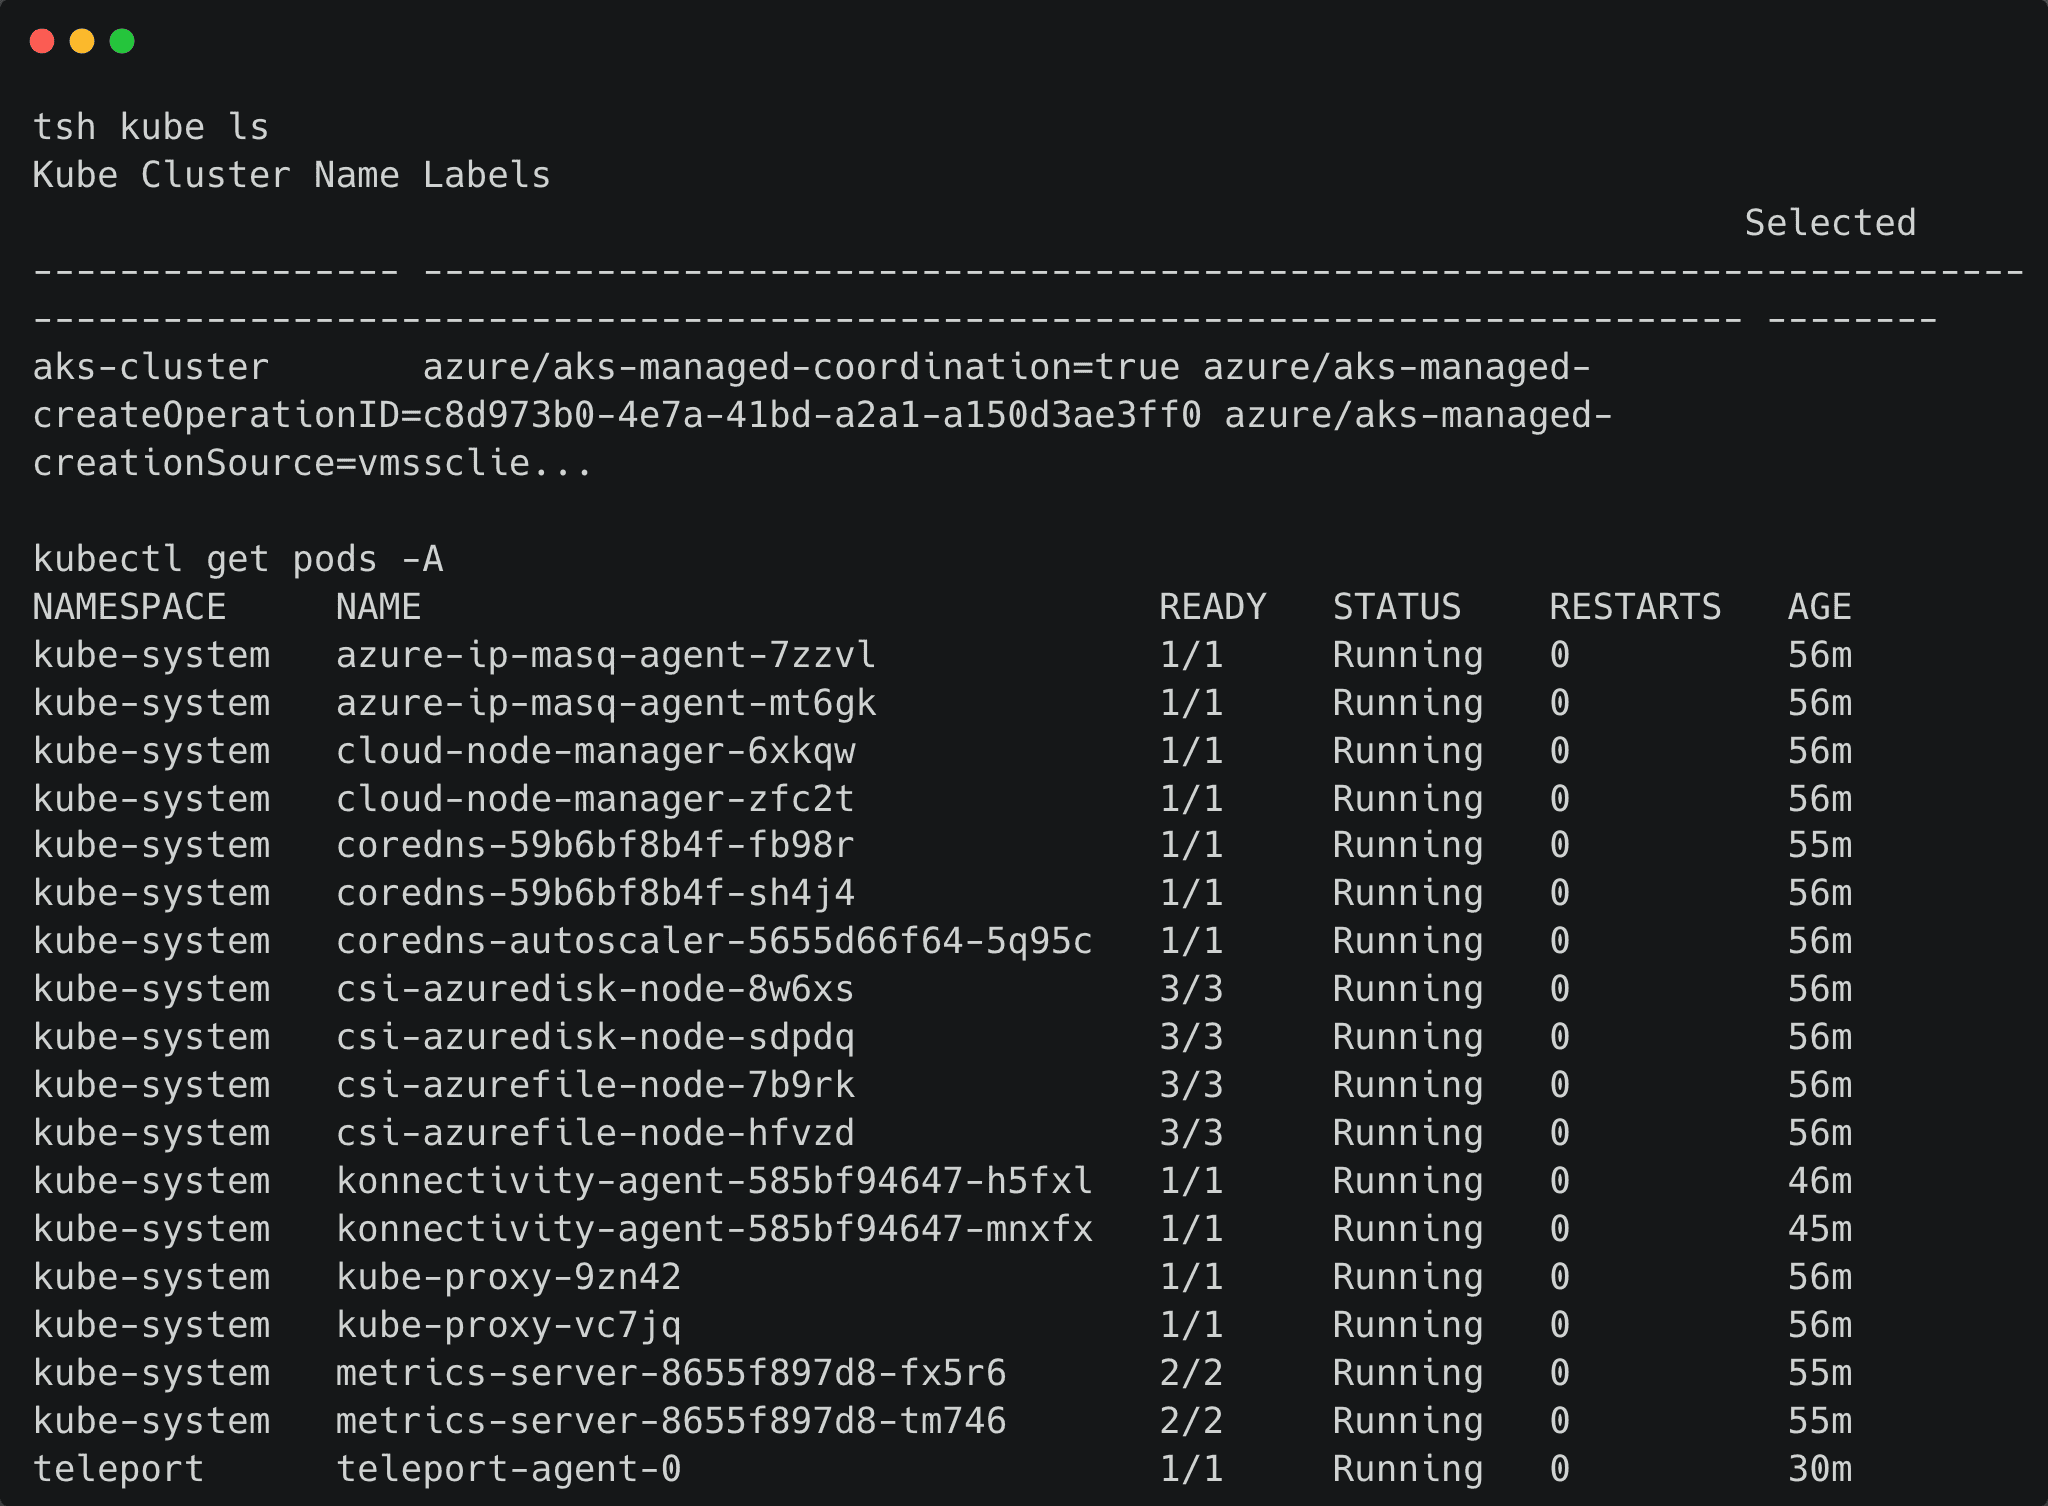Click the metrics-server-8655f897d8-tm746 pod name

pos(671,1421)
